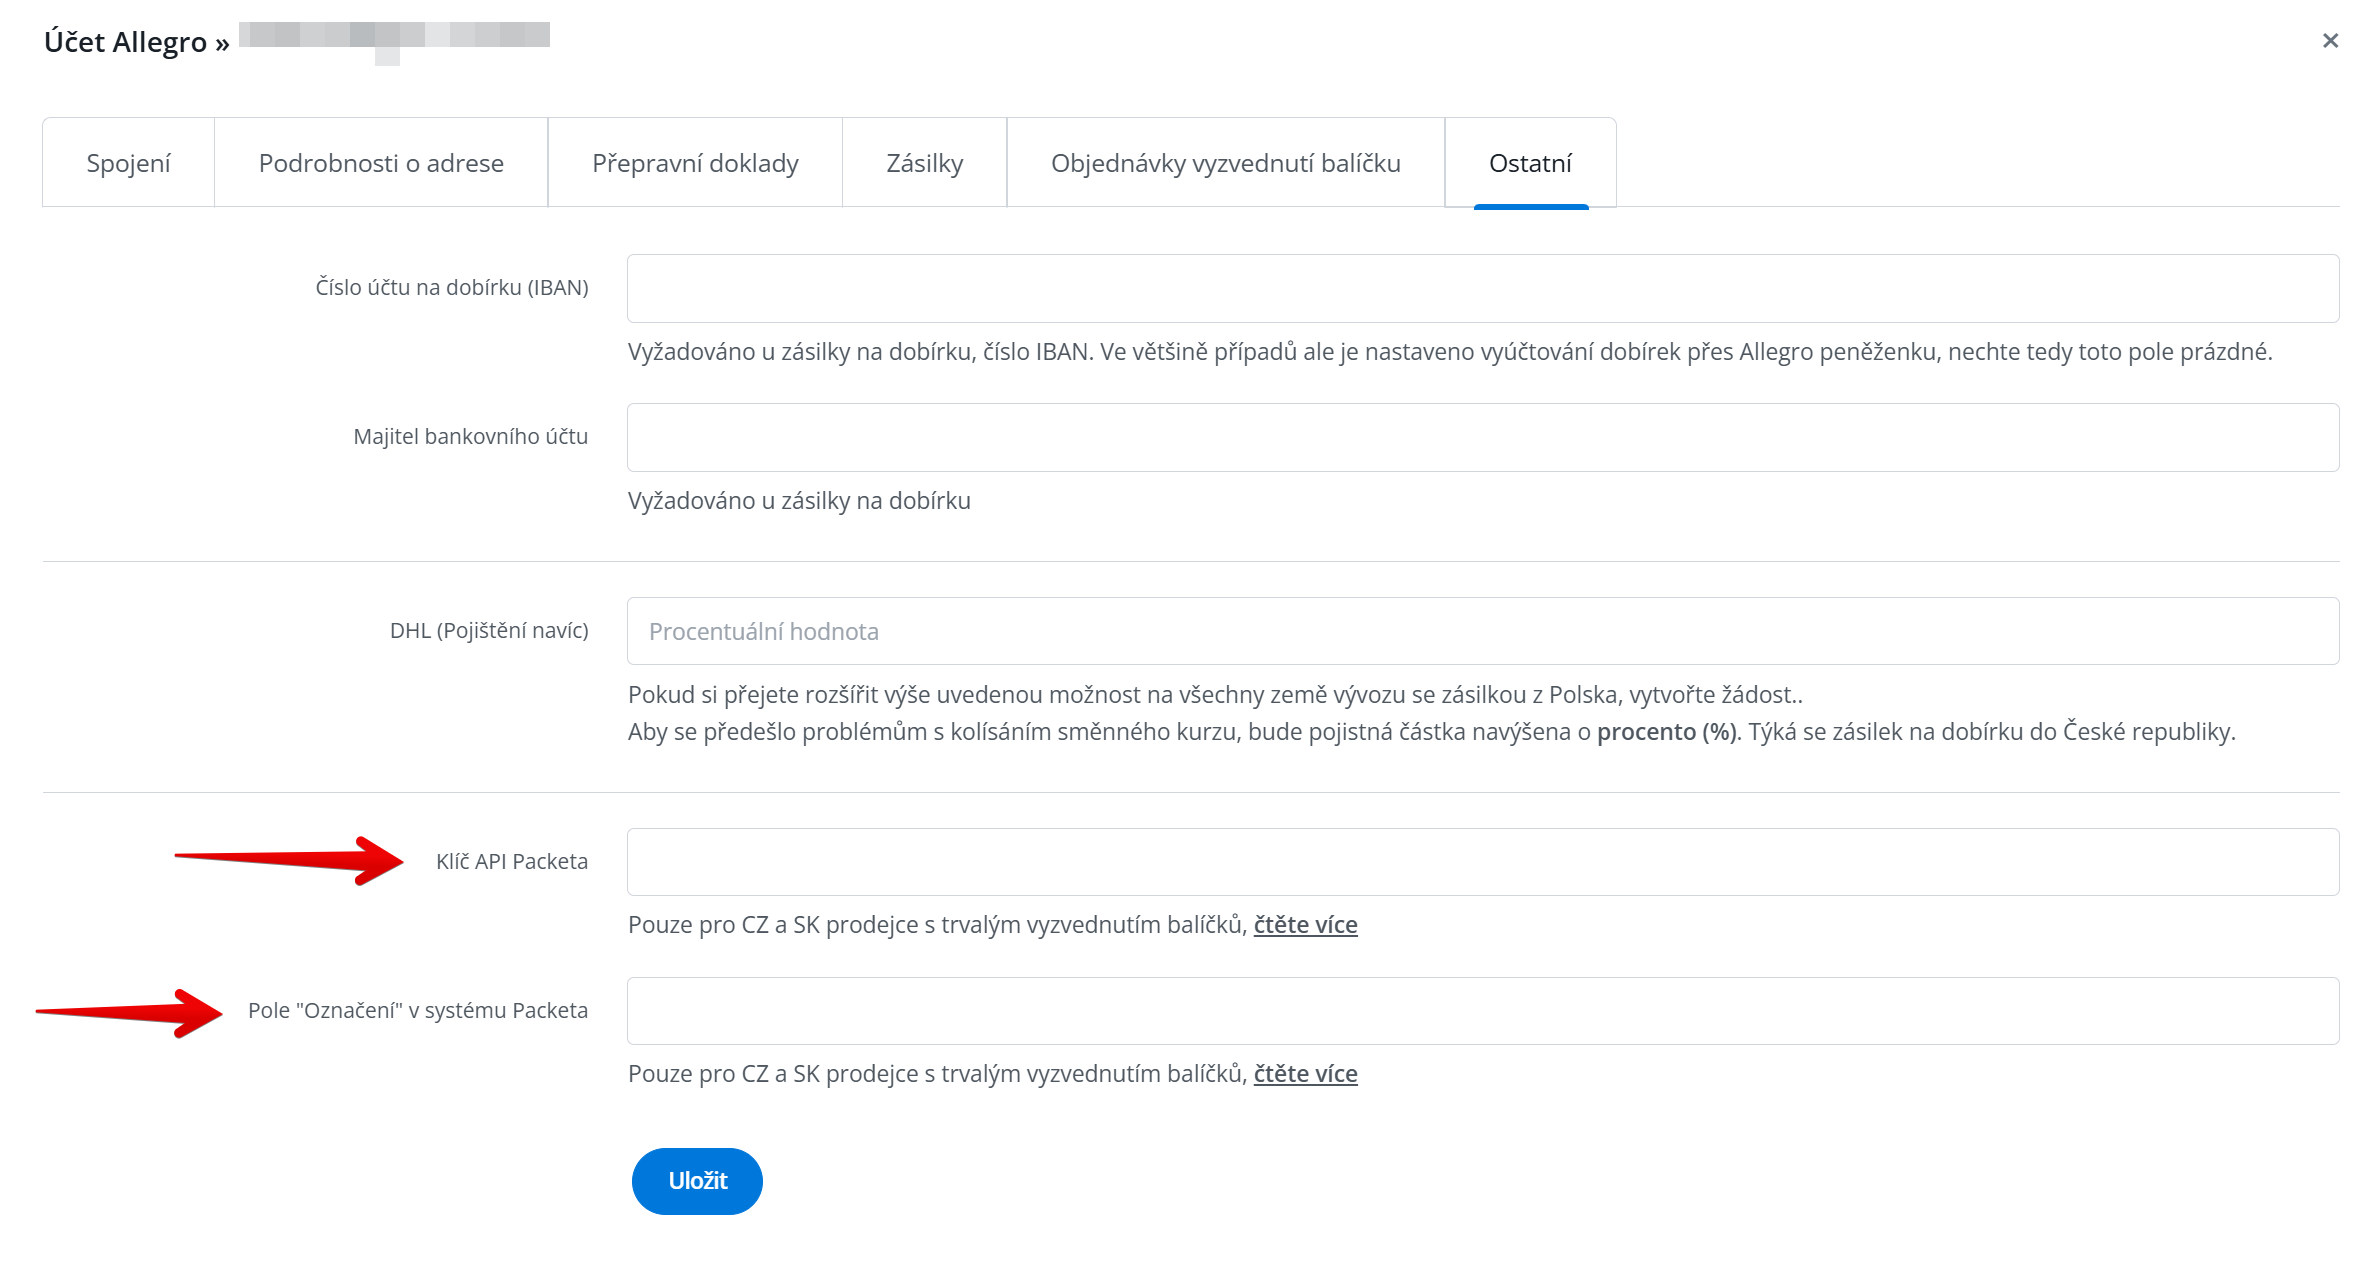Go to the Zásilky tab
Viewport: 2367px width, 1272px height.
(x=924, y=163)
